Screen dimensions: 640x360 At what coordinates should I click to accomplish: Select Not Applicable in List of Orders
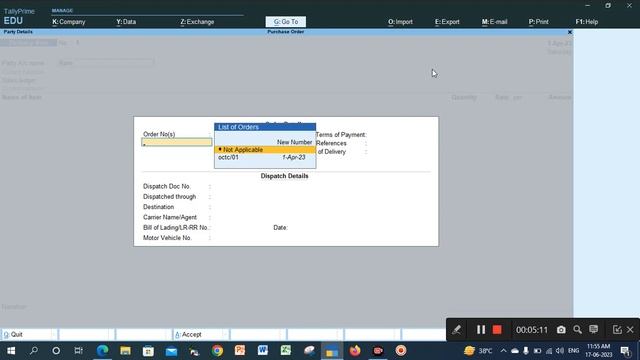(265, 150)
